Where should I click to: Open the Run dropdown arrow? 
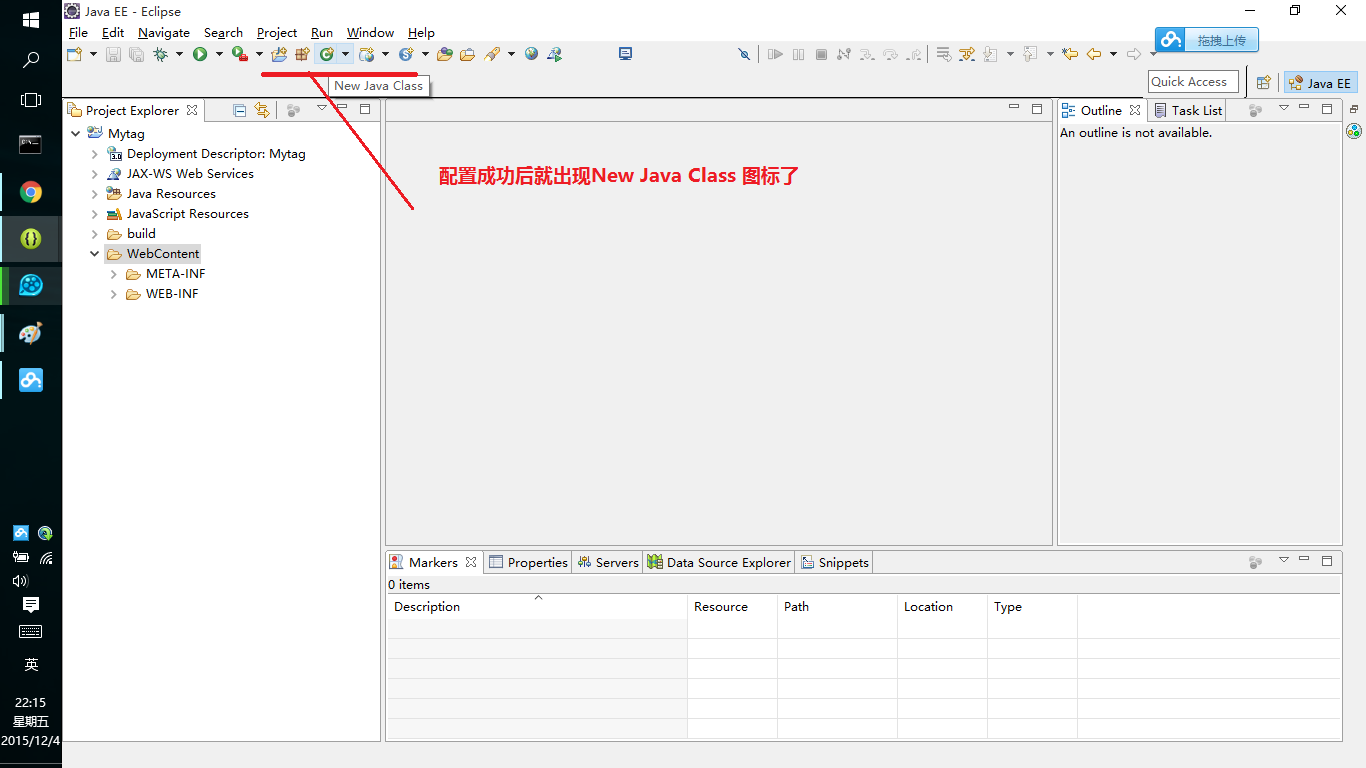coord(219,54)
